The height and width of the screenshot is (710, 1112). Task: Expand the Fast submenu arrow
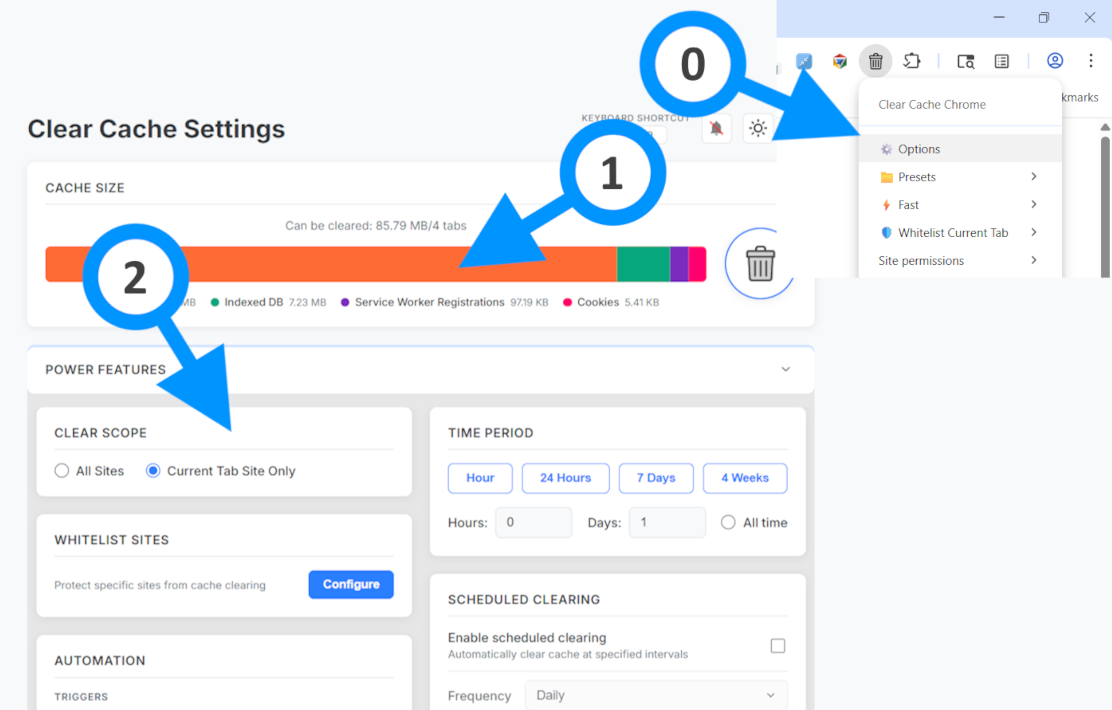coord(1034,204)
